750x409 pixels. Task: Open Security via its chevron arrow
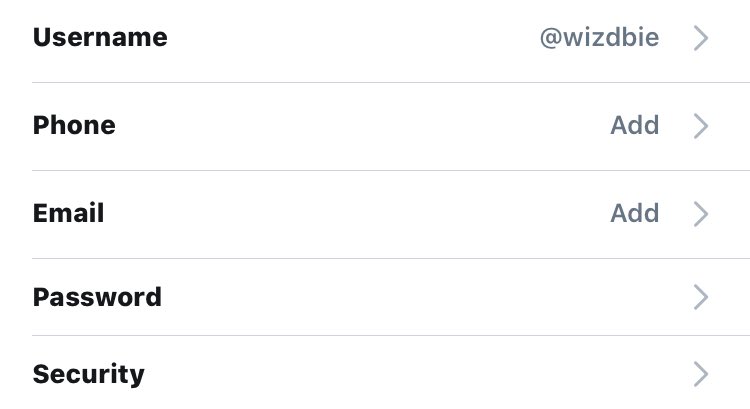pos(701,374)
